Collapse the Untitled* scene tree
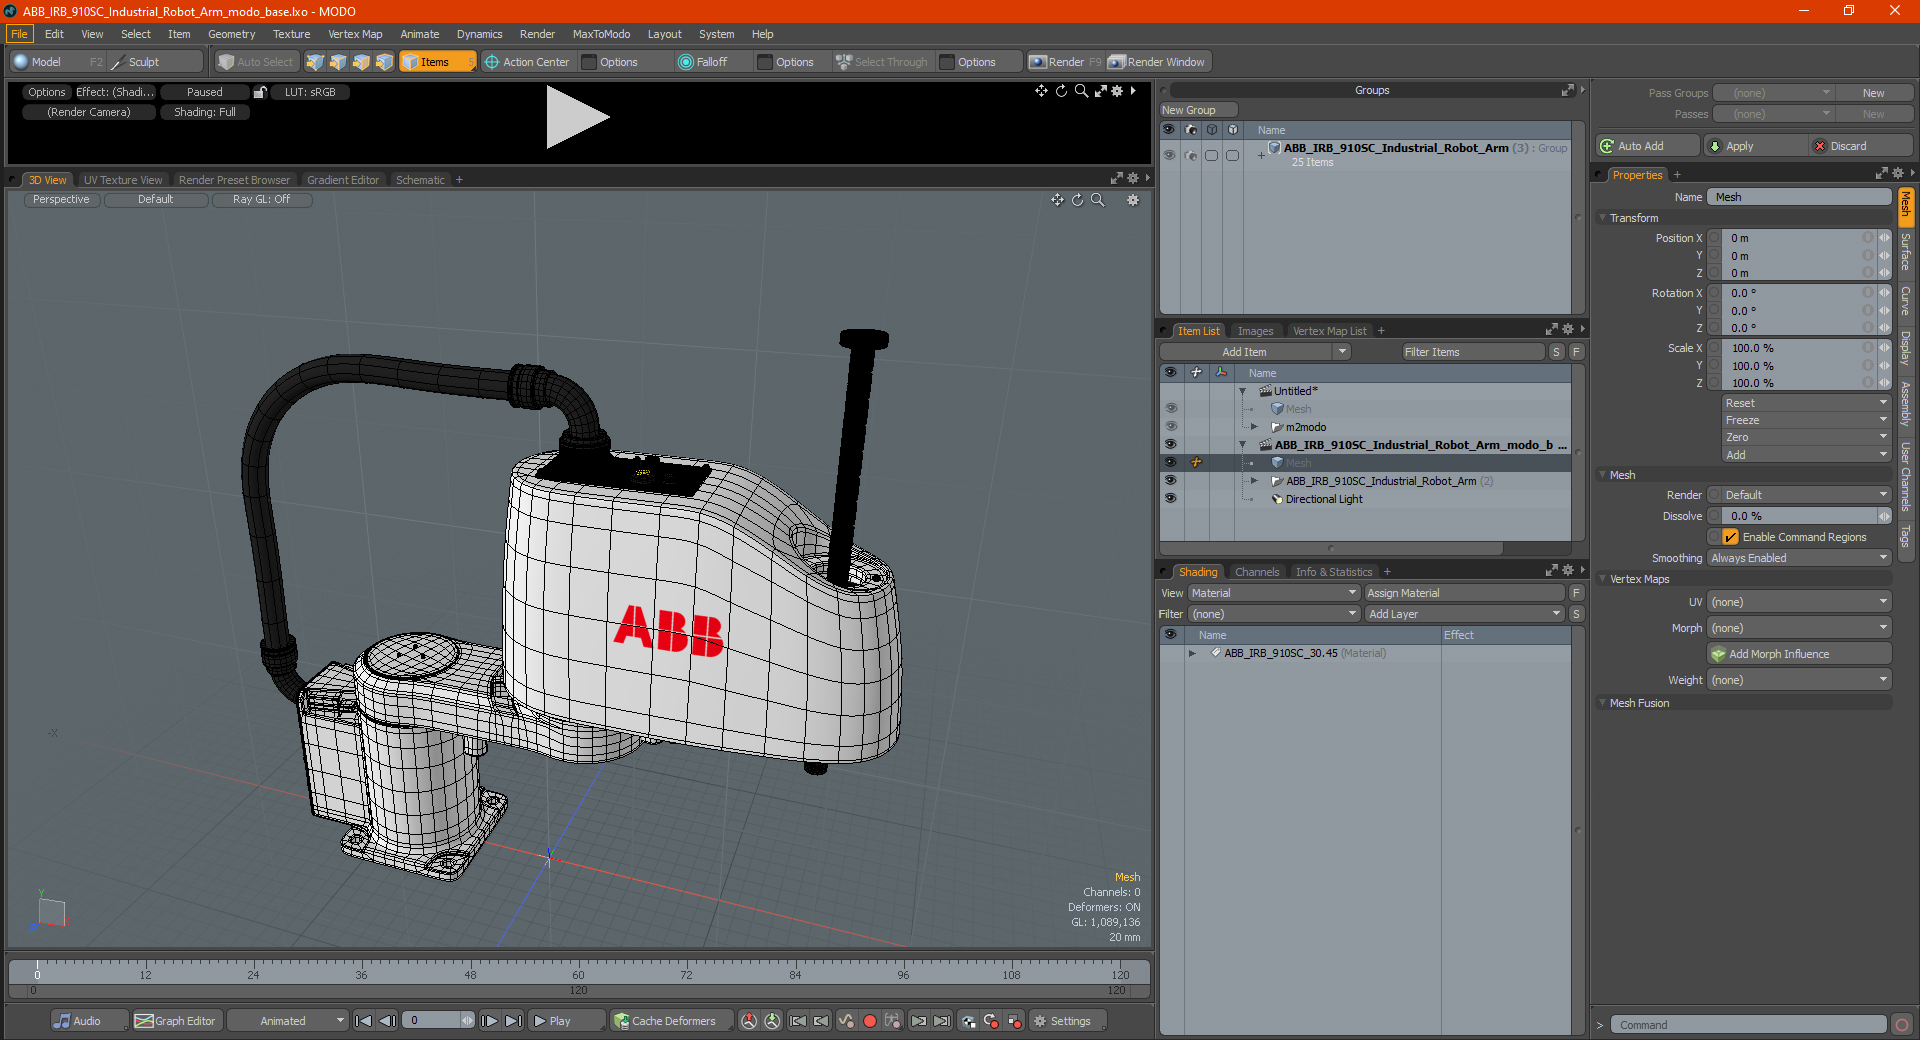The width and height of the screenshot is (1920, 1040). (1243, 391)
